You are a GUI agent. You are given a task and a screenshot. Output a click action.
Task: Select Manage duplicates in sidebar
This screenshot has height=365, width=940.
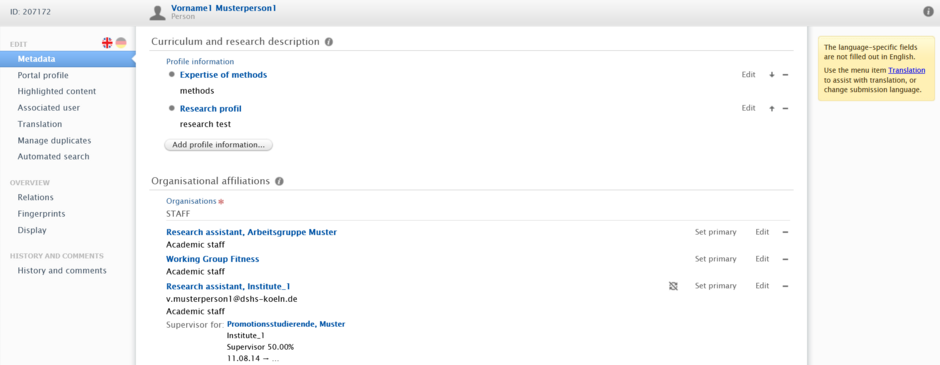pos(55,140)
